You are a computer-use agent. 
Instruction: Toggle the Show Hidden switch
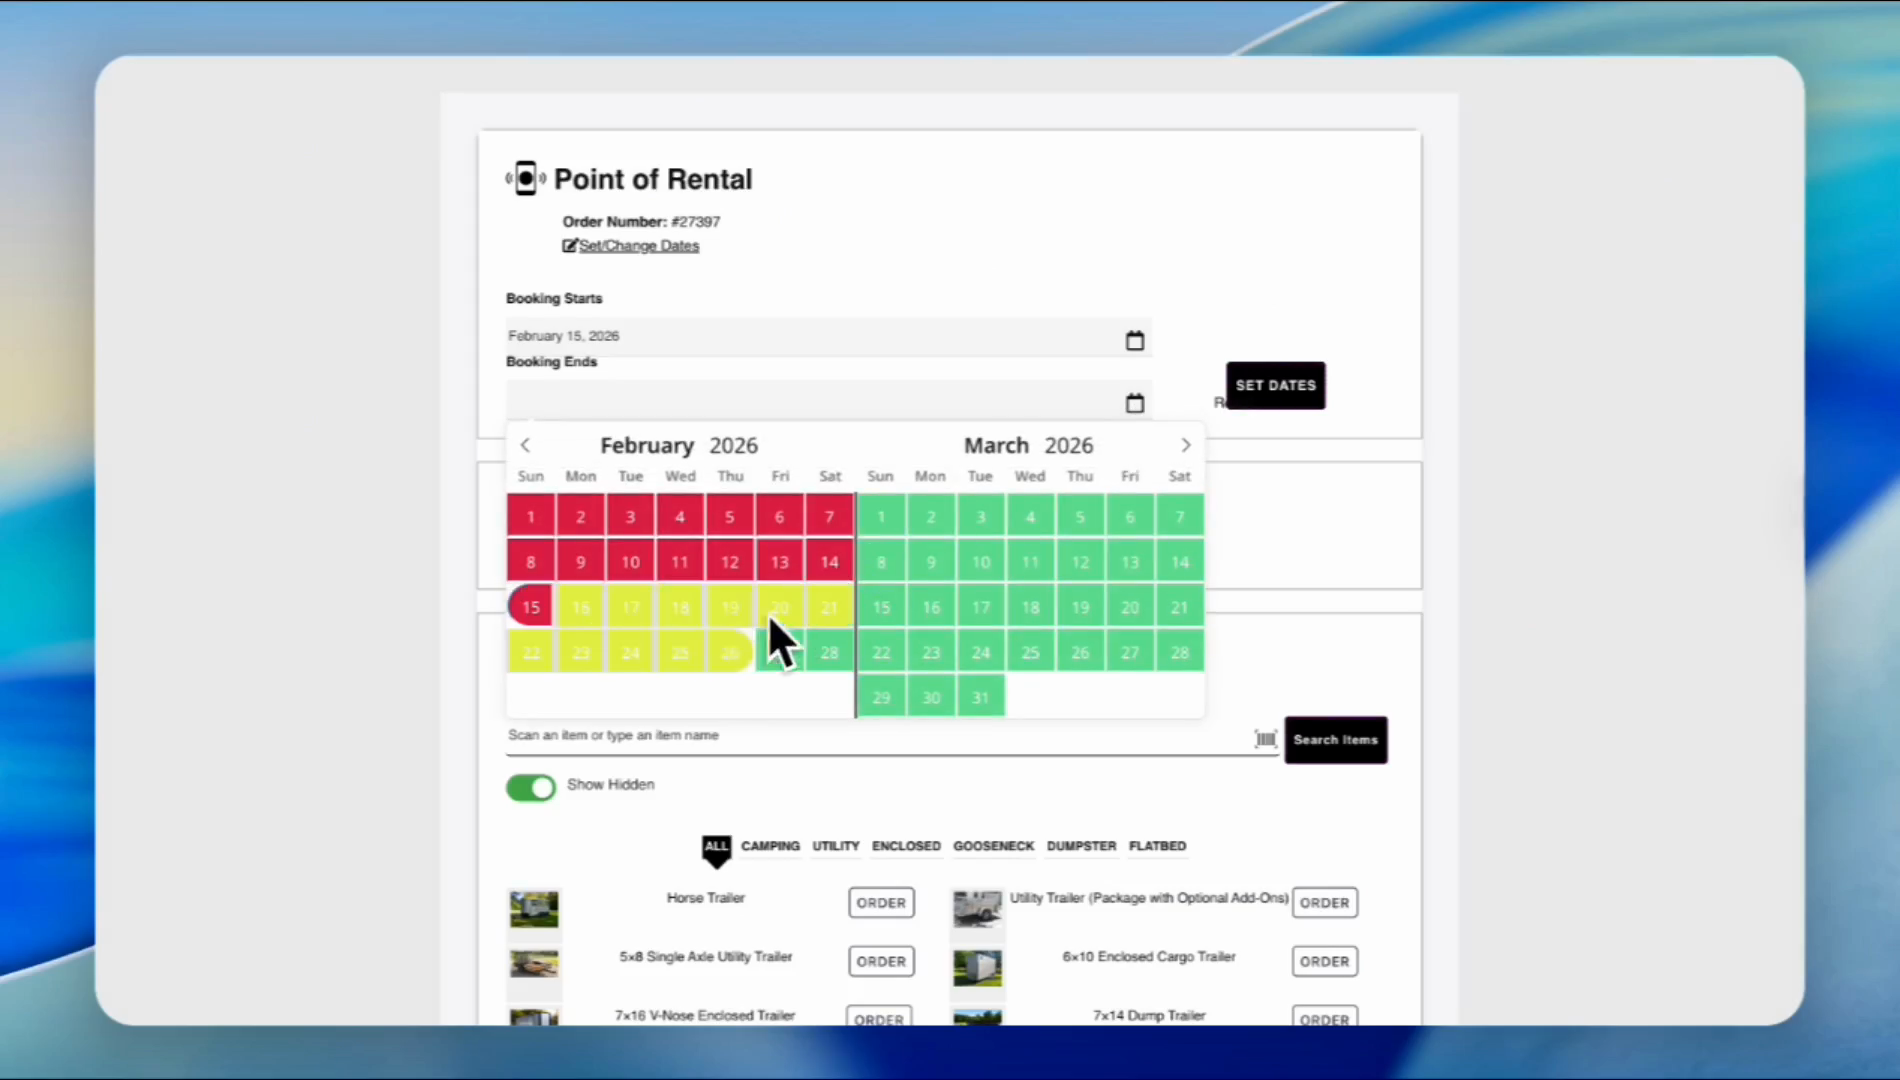click(x=531, y=787)
